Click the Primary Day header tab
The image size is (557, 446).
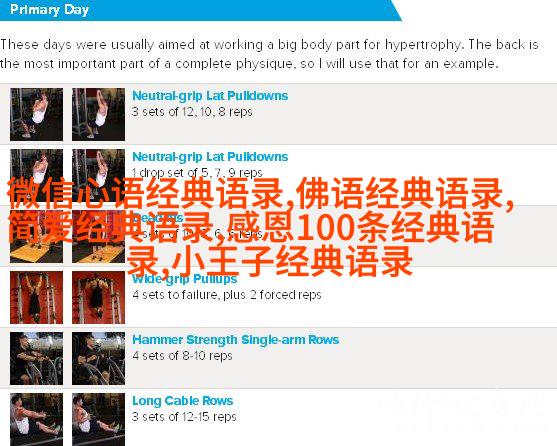click(49, 10)
